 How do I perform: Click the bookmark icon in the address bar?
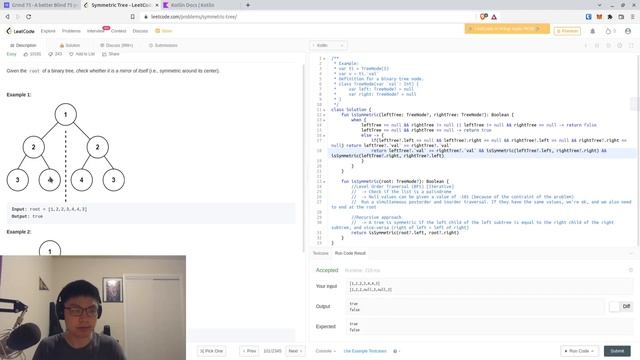tap(133, 17)
